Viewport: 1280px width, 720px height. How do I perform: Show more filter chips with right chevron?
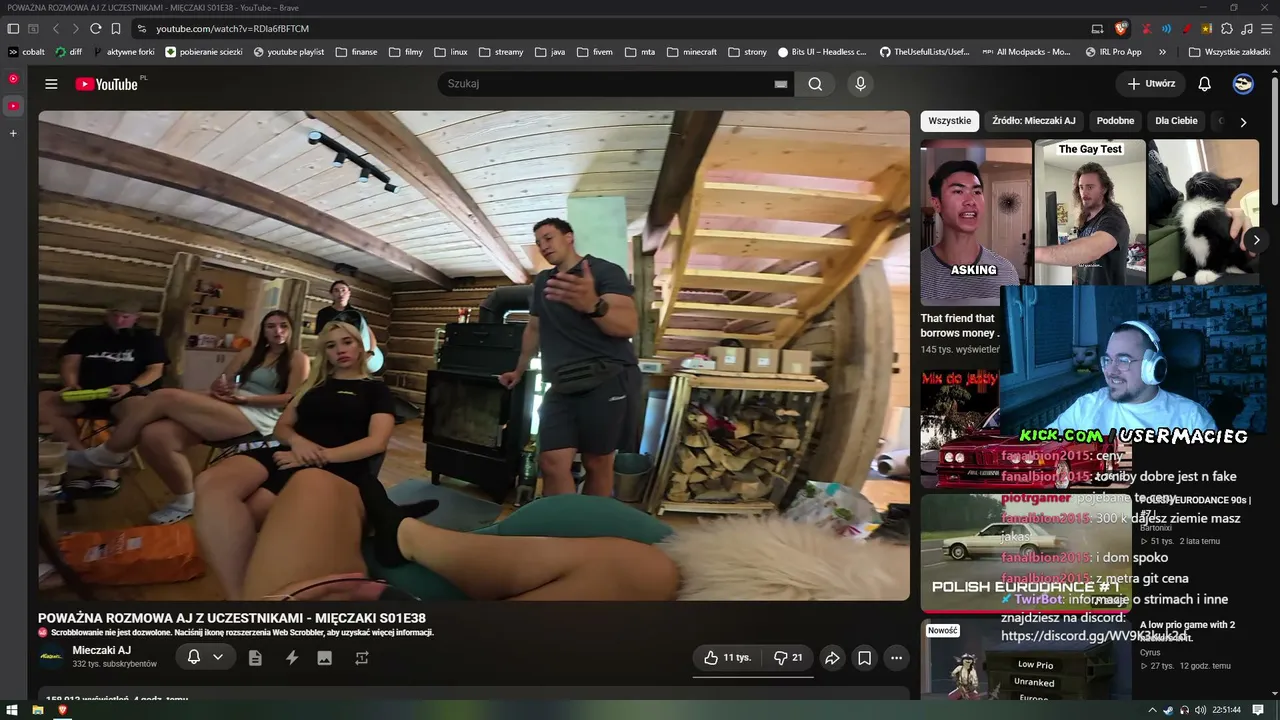coord(1243,122)
